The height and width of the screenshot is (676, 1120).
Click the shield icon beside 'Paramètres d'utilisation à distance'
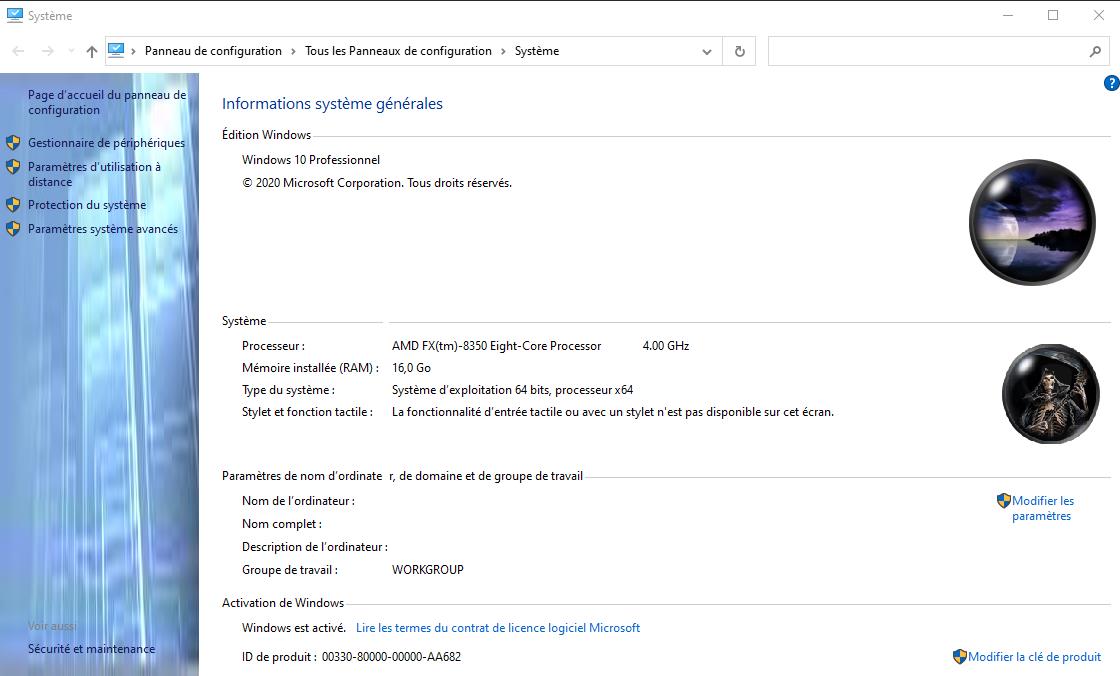click(13, 166)
